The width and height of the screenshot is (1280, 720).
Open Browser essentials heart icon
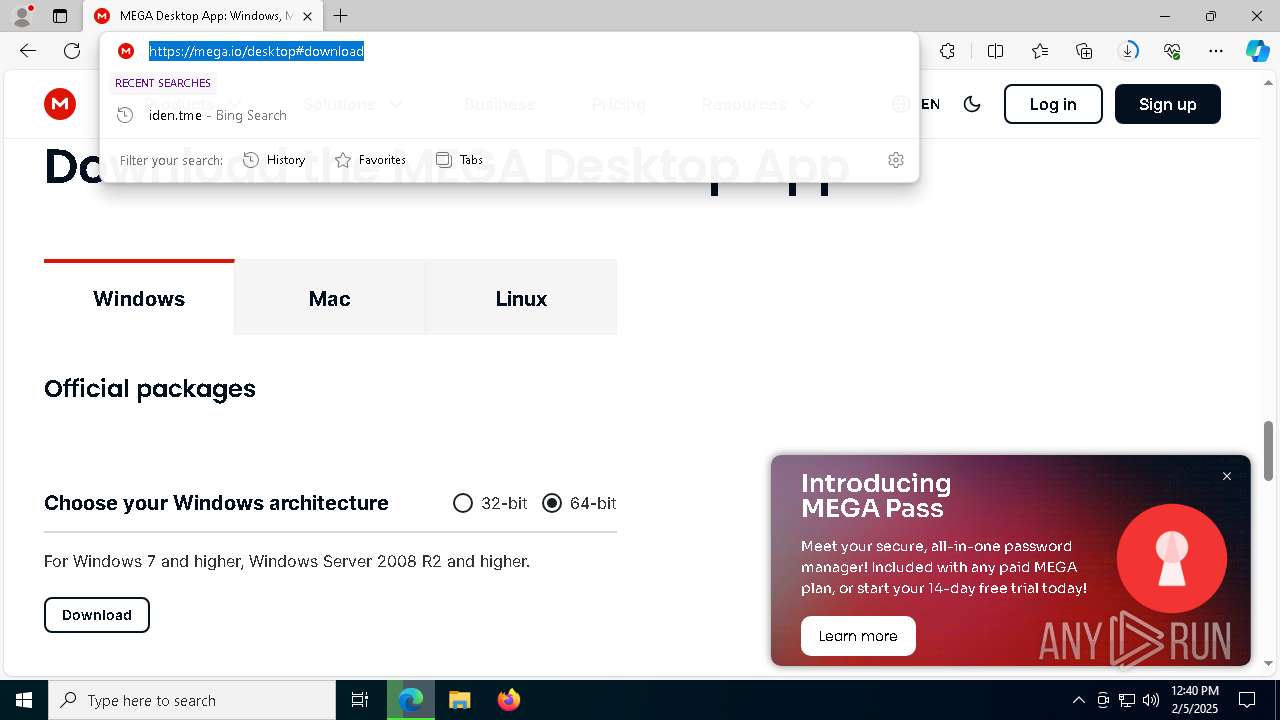point(1172,51)
